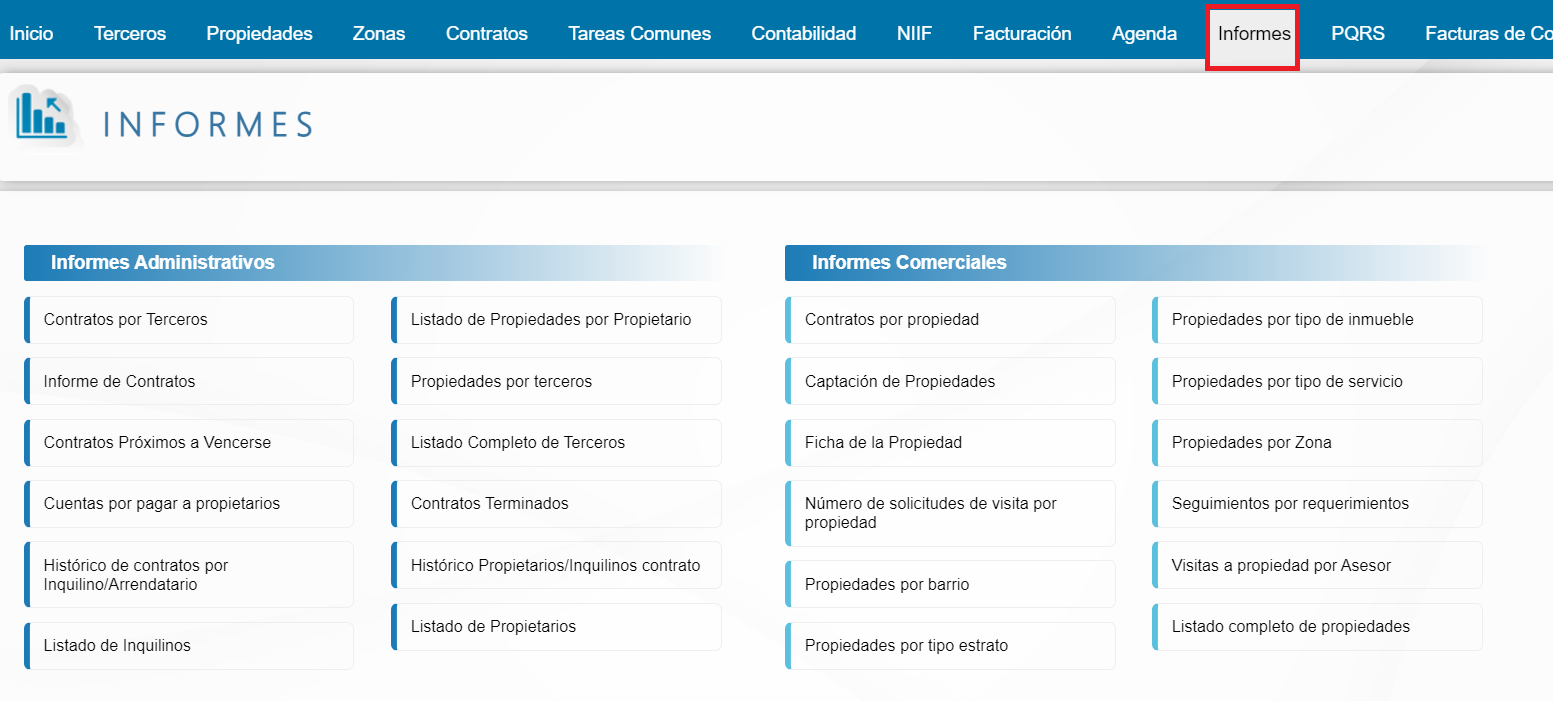
Task: View the Propiedades por Zona report
Action: pyautogui.click(x=1317, y=443)
